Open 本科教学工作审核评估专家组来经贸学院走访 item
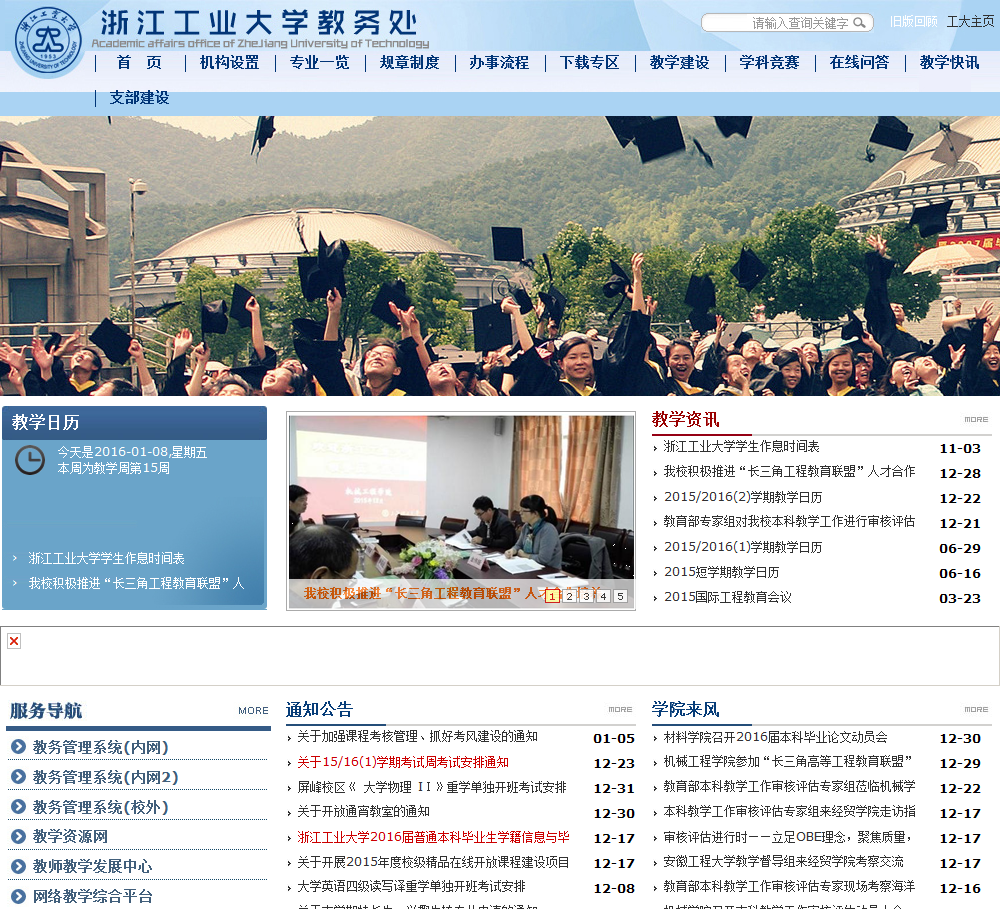Image resolution: width=1000 pixels, height=909 pixels. click(790, 811)
